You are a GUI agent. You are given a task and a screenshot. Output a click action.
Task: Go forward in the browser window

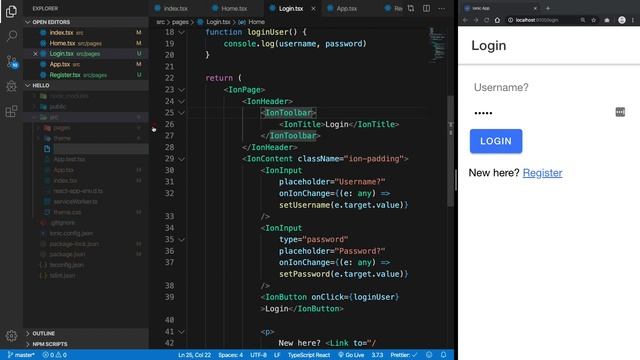(476, 20)
